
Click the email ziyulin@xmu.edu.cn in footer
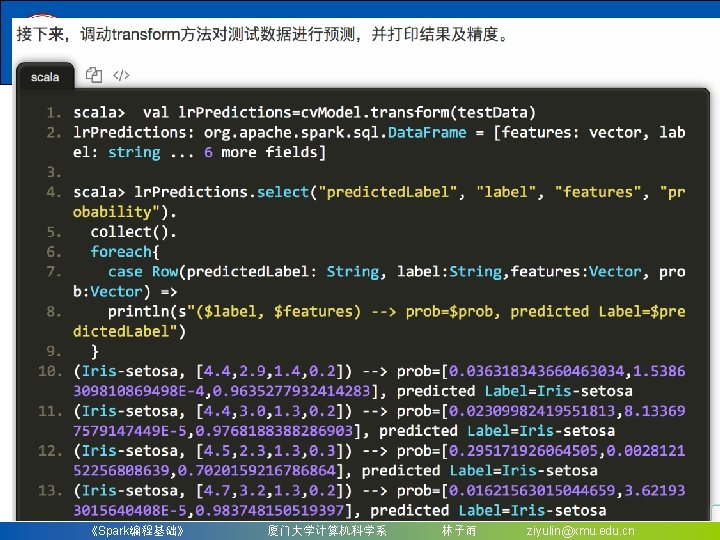click(580, 531)
